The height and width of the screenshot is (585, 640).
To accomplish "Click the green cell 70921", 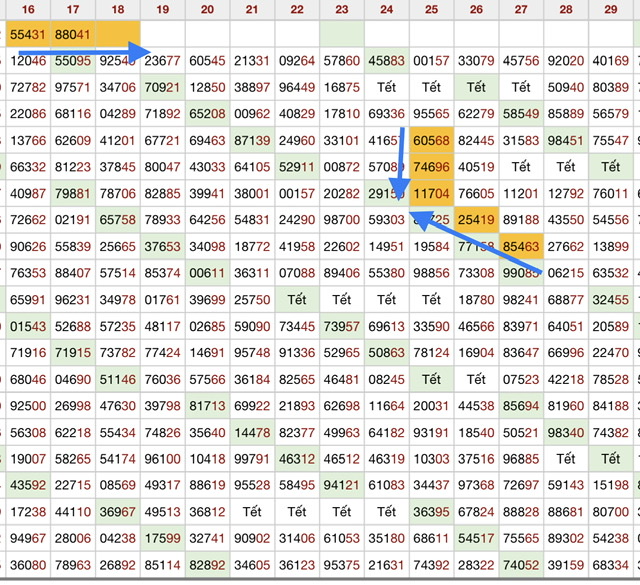I will click(162, 88).
